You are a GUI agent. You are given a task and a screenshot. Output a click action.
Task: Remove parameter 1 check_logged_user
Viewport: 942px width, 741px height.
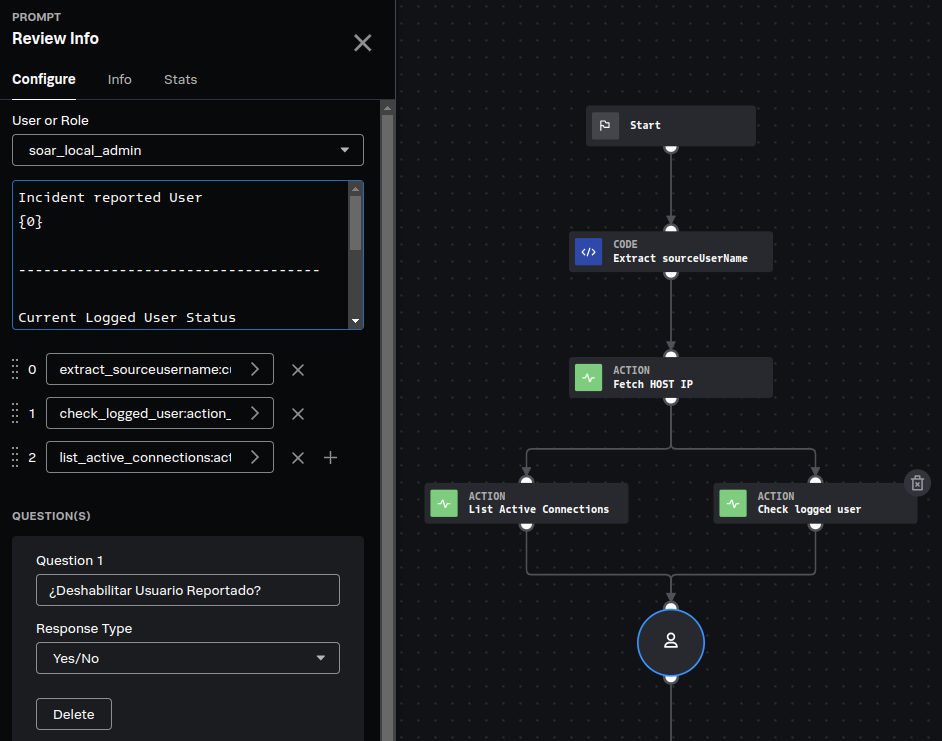[297, 414]
